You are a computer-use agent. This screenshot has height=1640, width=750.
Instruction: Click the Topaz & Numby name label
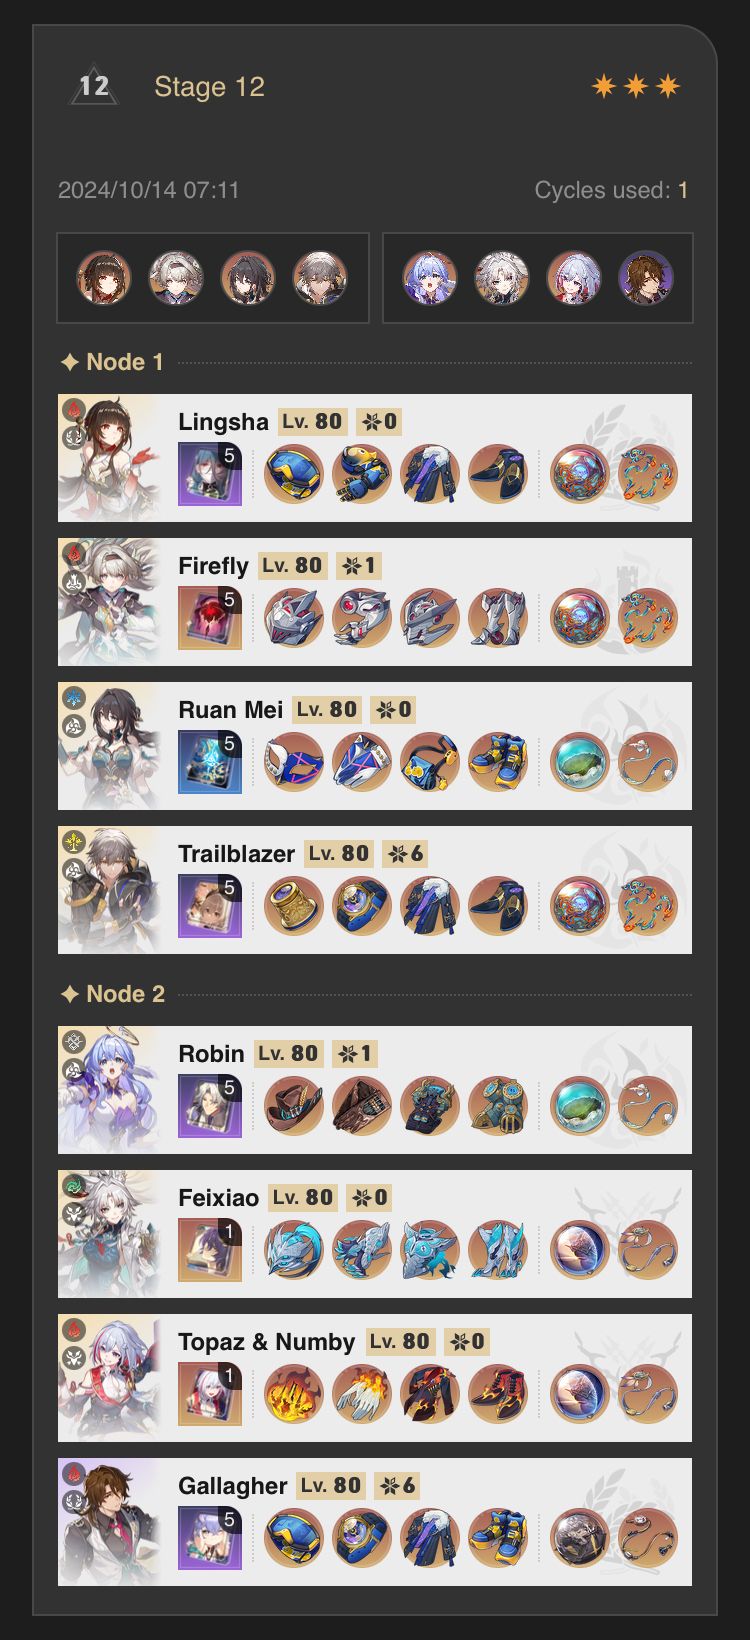click(x=267, y=1342)
